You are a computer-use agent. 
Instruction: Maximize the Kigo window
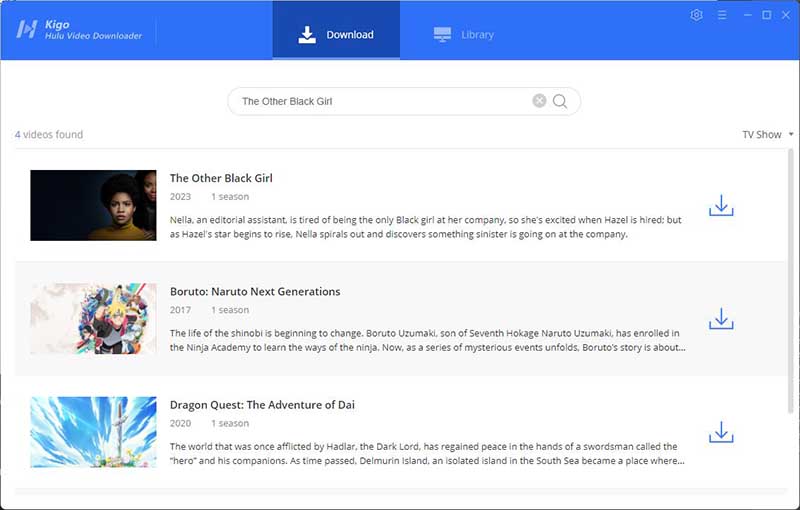(x=766, y=15)
